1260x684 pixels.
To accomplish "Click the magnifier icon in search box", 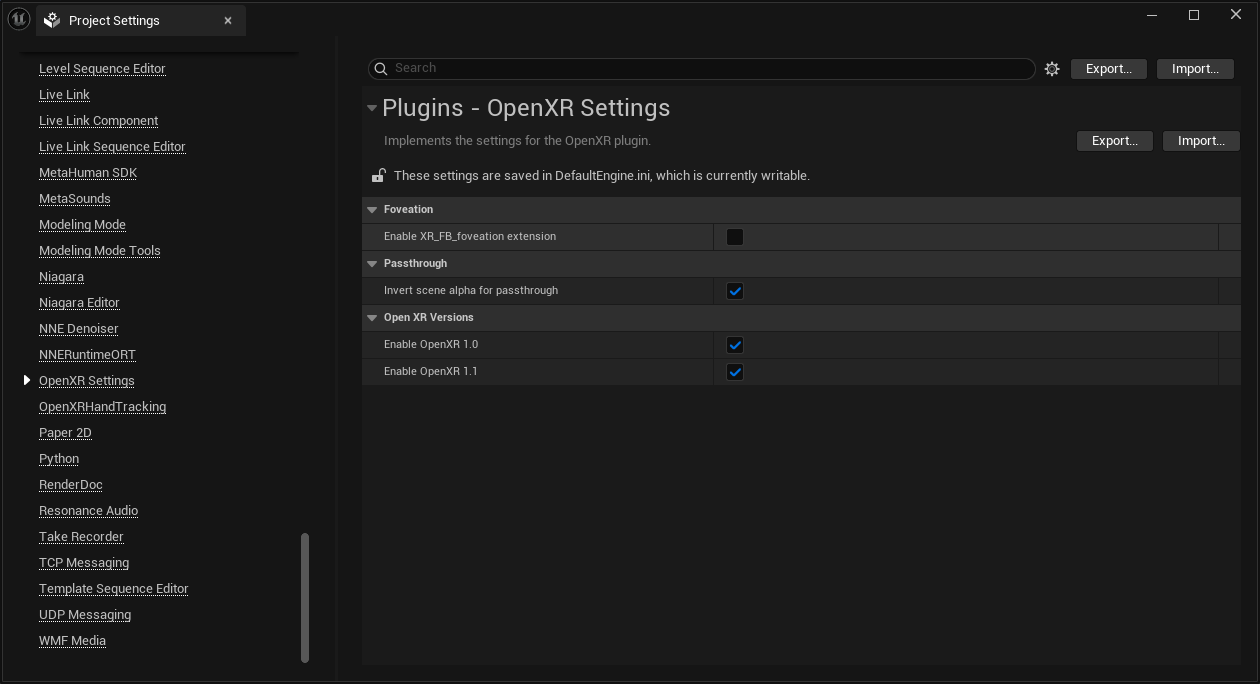I will click(381, 68).
